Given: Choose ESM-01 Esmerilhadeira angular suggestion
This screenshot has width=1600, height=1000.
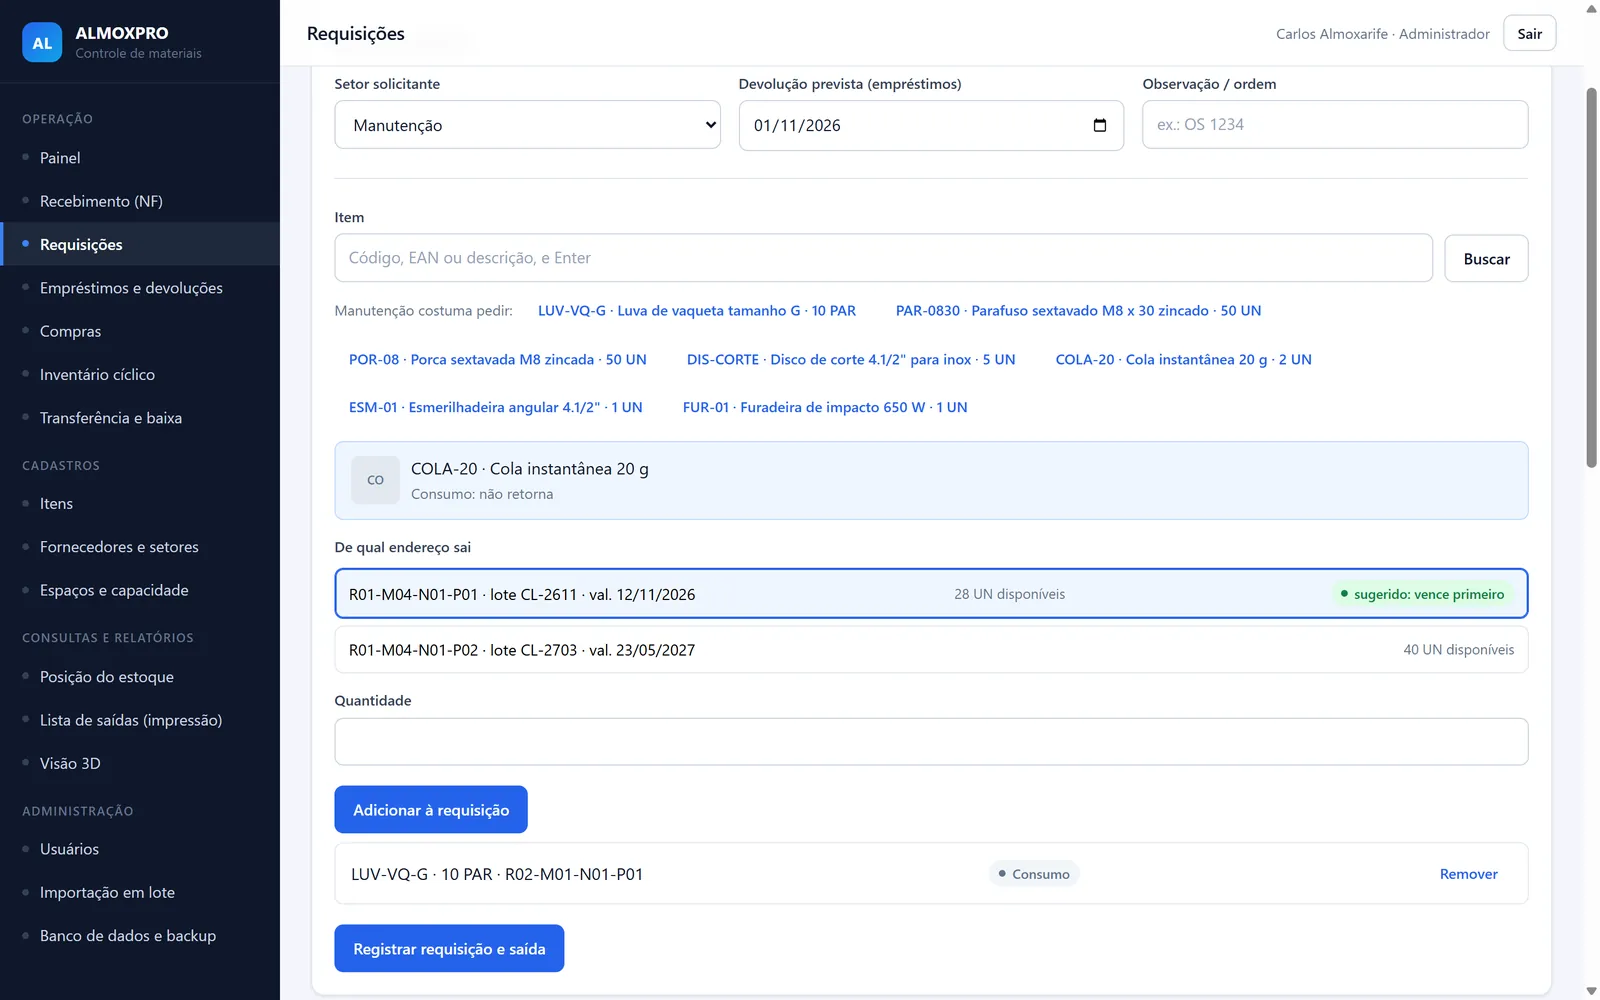Looking at the screenshot, I should point(496,407).
